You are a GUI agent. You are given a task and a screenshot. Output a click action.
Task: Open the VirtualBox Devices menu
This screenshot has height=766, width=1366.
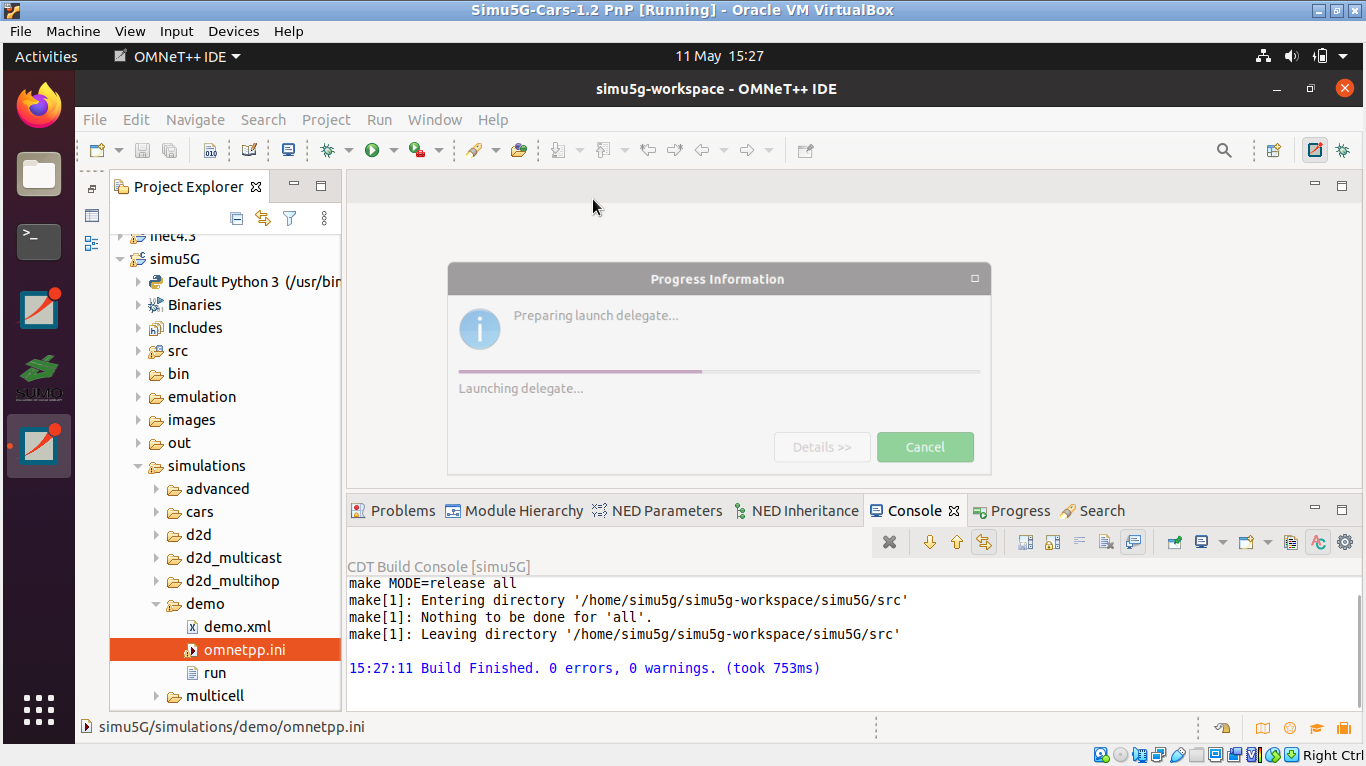click(233, 31)
